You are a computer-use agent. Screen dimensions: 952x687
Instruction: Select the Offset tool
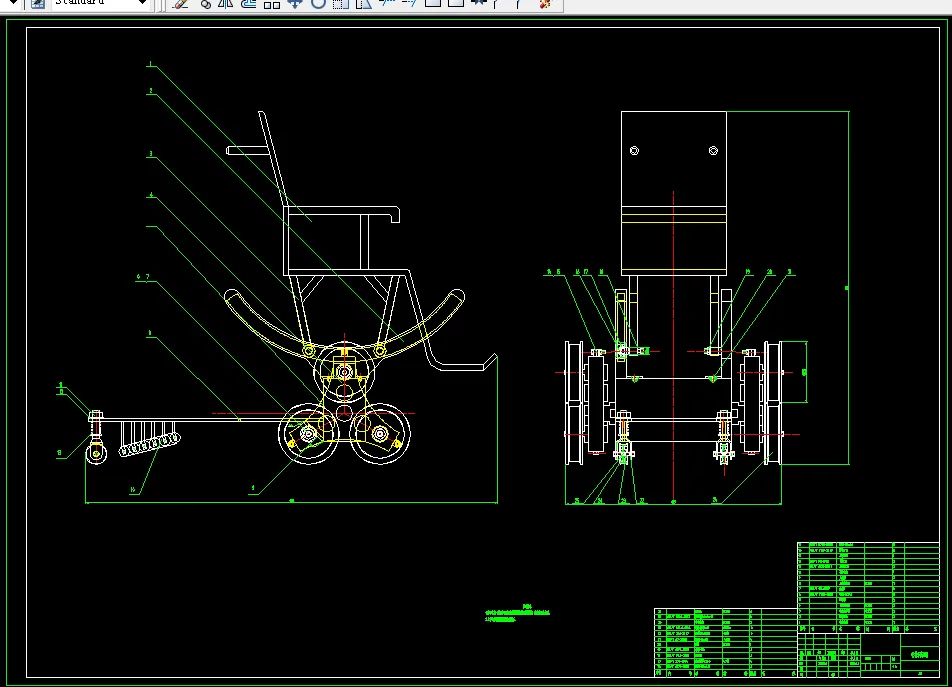point(248,4)
